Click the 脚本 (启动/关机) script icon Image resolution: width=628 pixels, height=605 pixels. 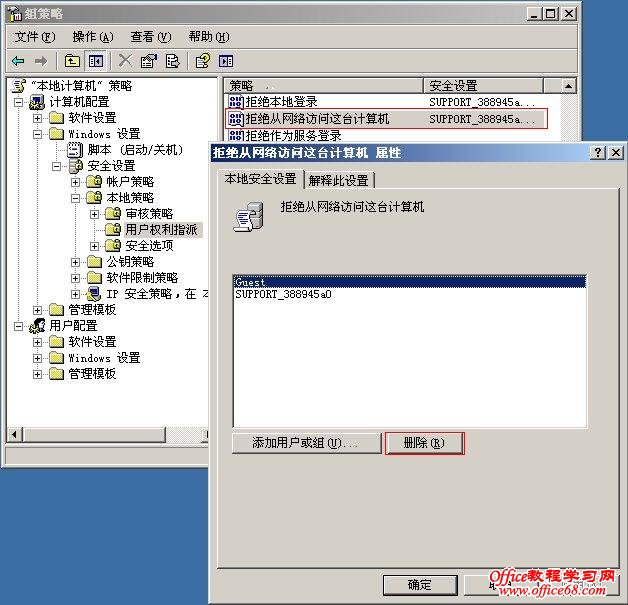click(x=74, y=150)
